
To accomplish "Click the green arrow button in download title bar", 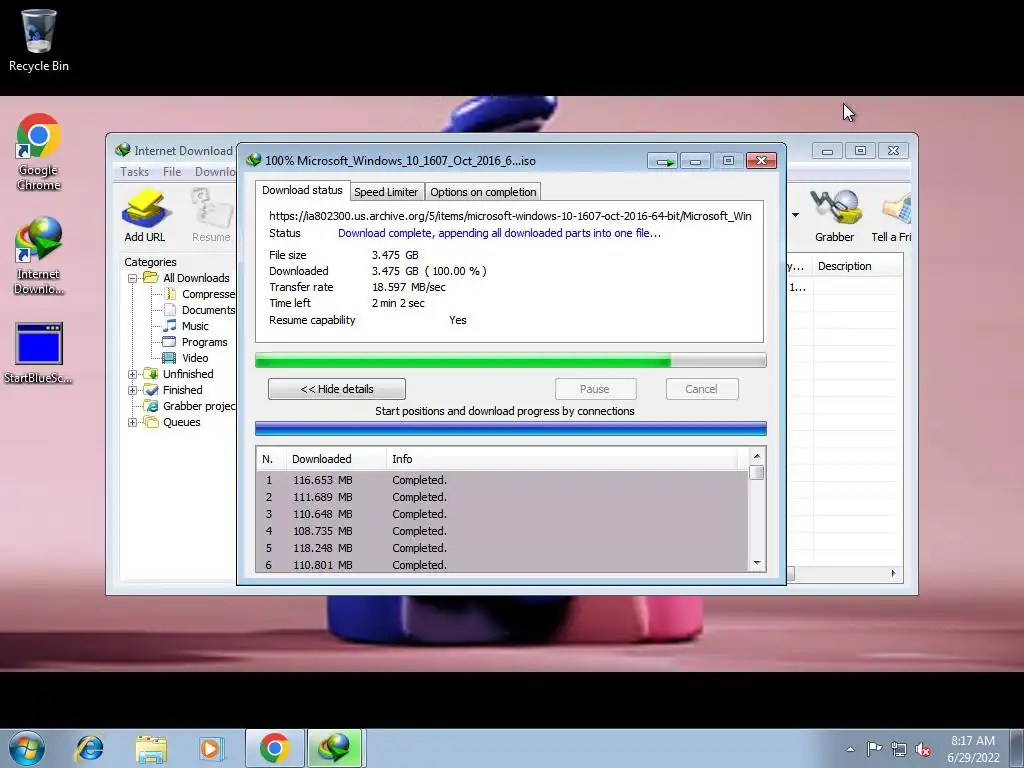I will click(x=663, y=161).
